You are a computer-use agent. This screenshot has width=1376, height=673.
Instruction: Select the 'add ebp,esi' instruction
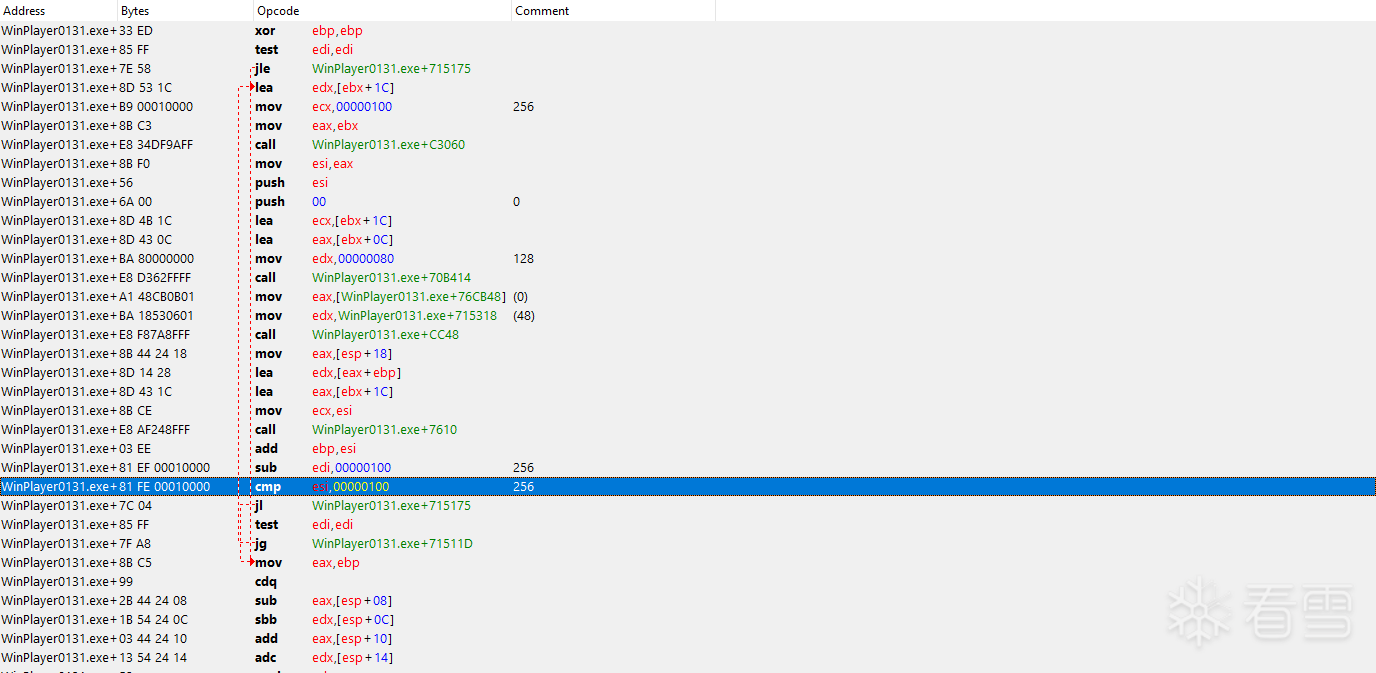pyautogui.click(x=688, y=449)
